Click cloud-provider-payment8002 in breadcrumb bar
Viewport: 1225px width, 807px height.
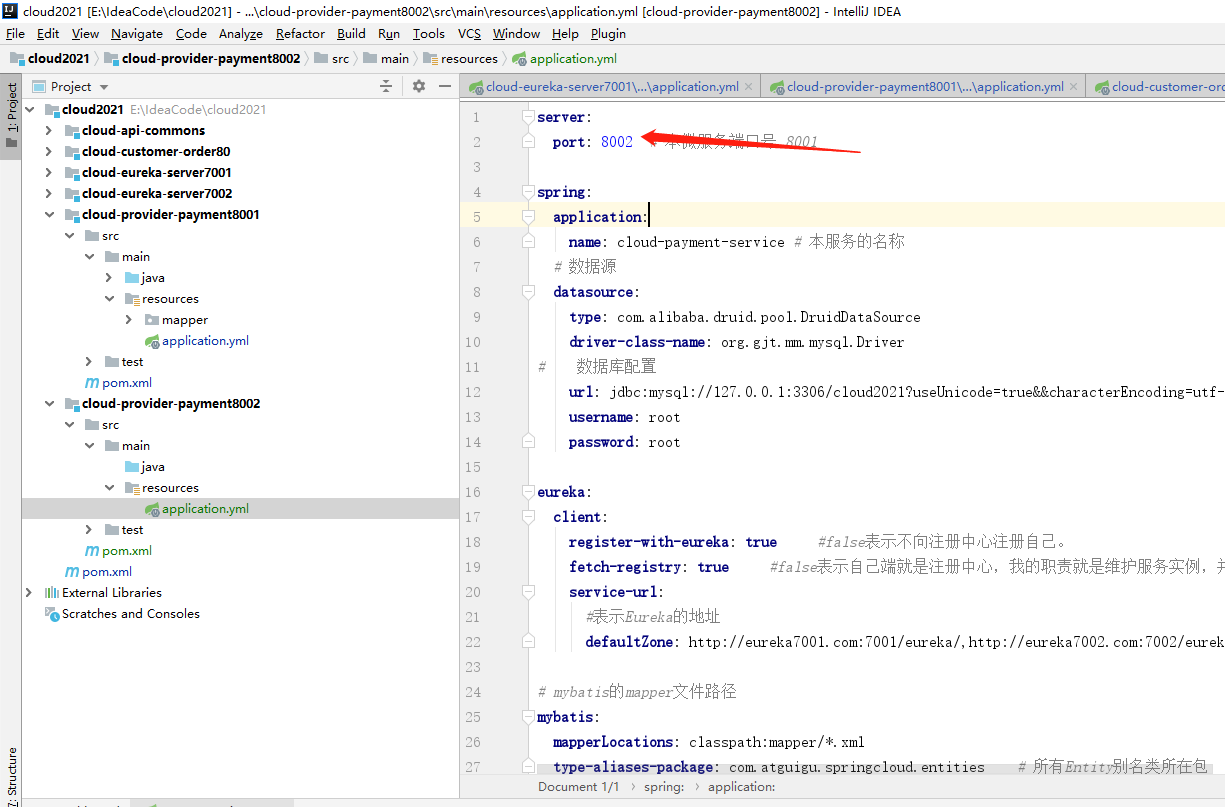pyautogui.click(x=211, y=58)
